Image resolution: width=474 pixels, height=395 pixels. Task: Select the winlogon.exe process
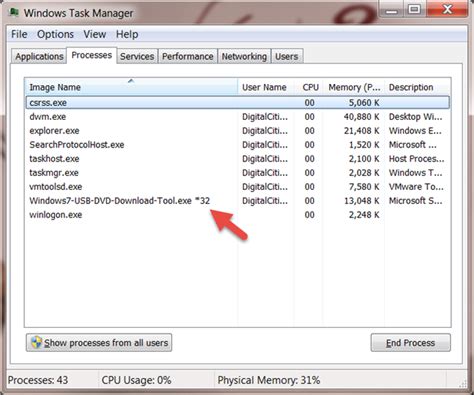coord(238,215)
